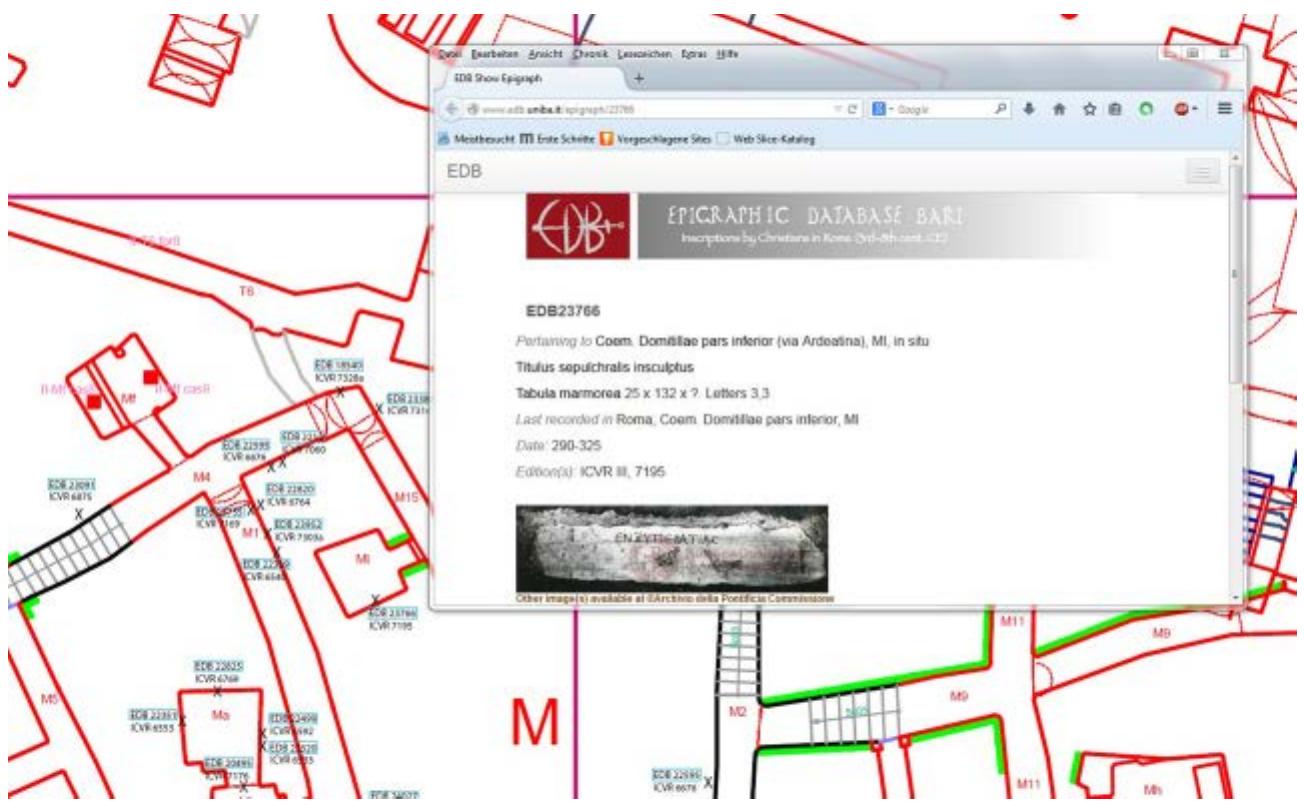Click the EDB brand link in page header

tap(464, 171)
